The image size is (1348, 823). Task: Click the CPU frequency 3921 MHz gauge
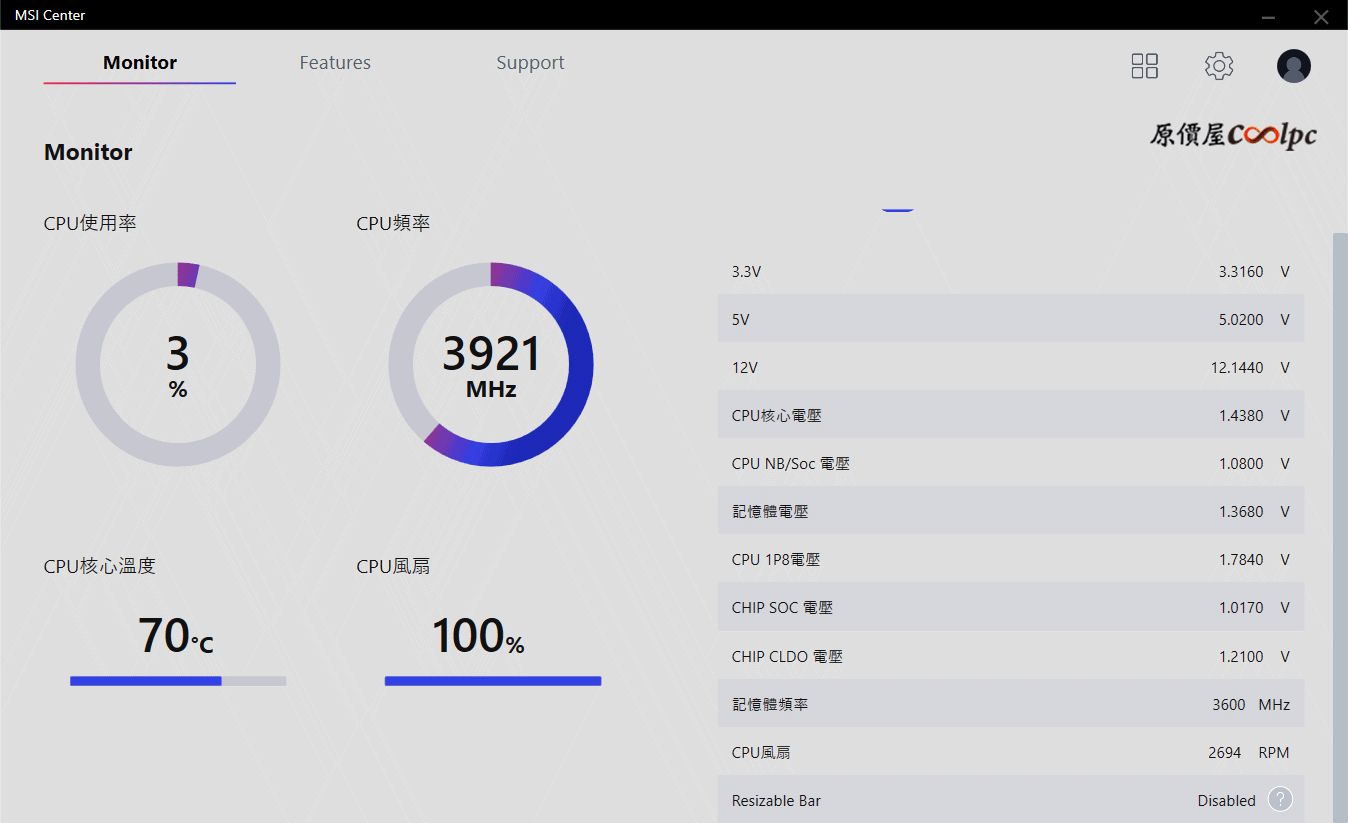491,364
